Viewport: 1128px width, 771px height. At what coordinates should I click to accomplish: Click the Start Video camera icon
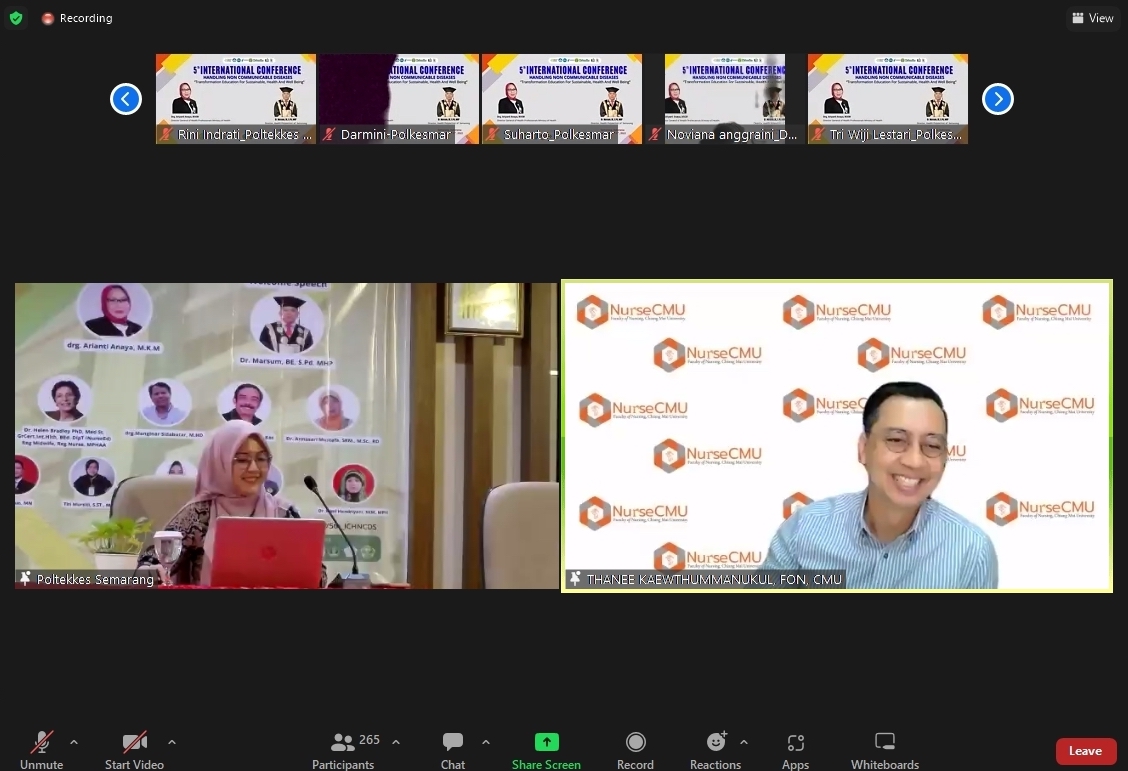coord(135,742)
